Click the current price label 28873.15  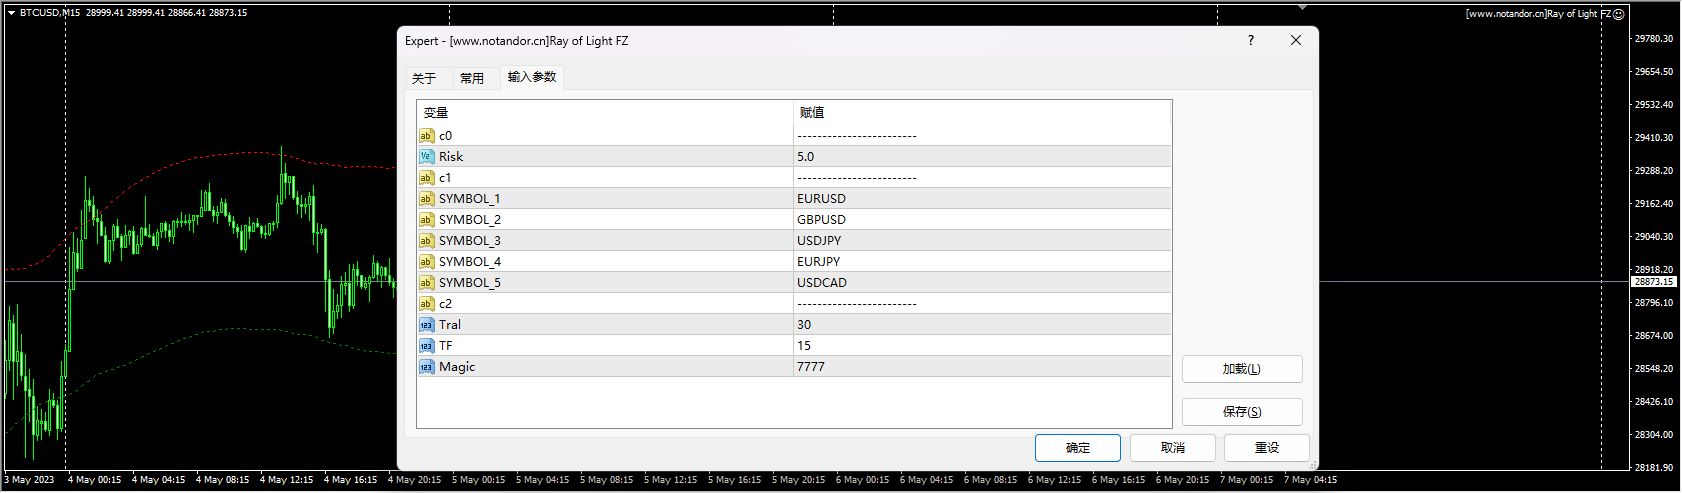[1654, 282]
